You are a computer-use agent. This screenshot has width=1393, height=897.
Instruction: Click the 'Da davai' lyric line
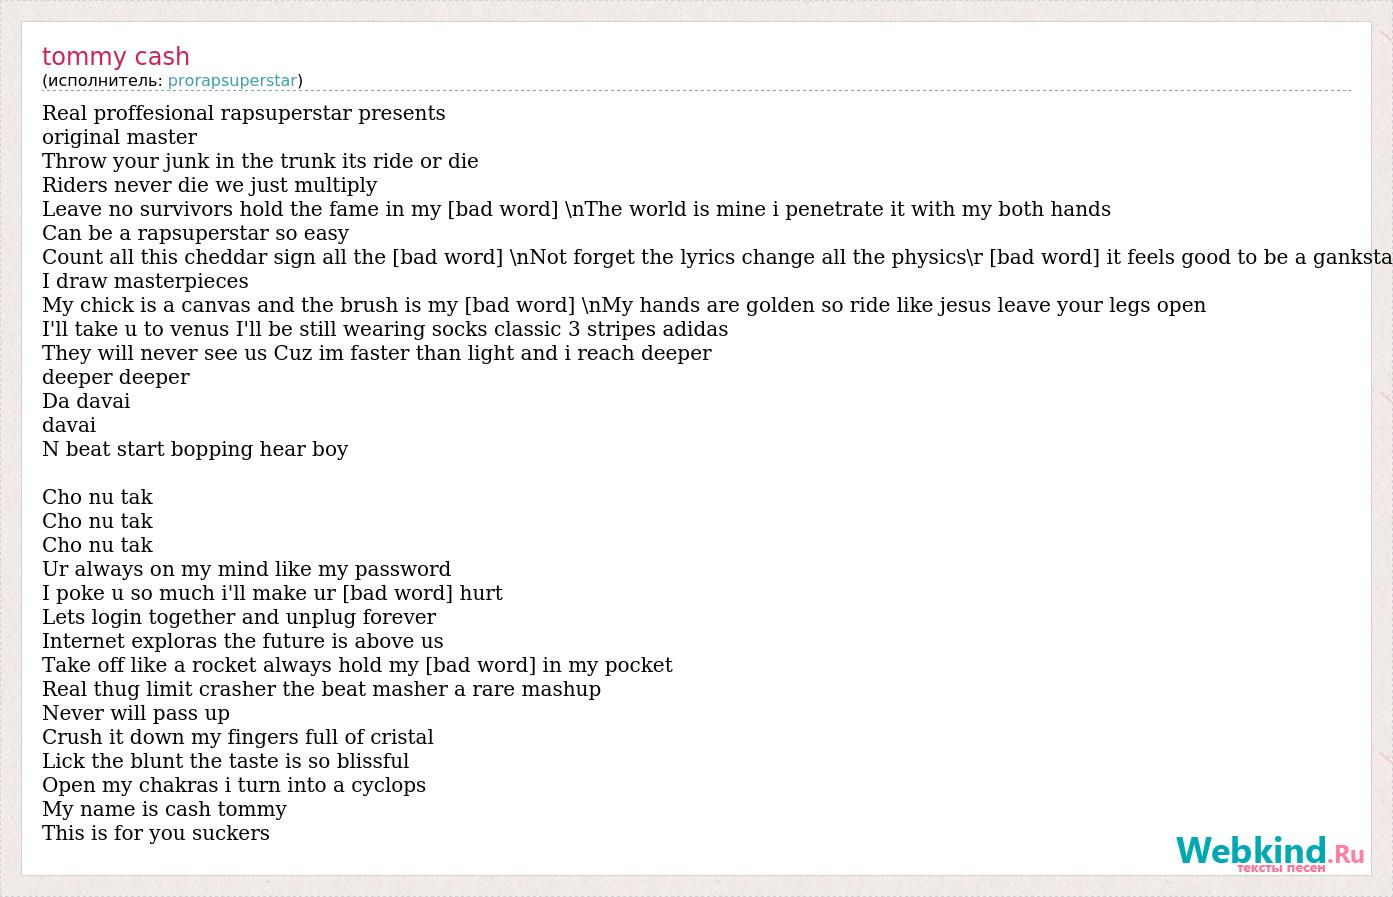click(x=86, y=401)
